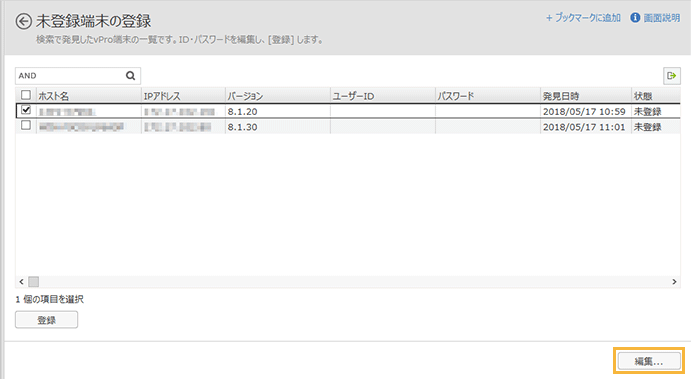Go back using the circled arrow icon
The width and height of the screenshot is (691, 379).
click(24, 21)
